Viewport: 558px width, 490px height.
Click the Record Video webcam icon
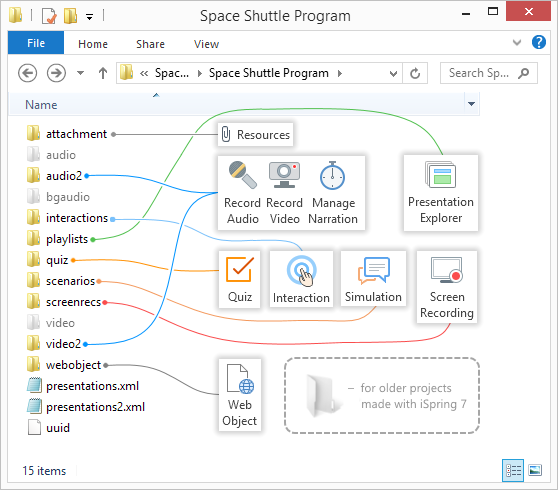click(284, 175)
